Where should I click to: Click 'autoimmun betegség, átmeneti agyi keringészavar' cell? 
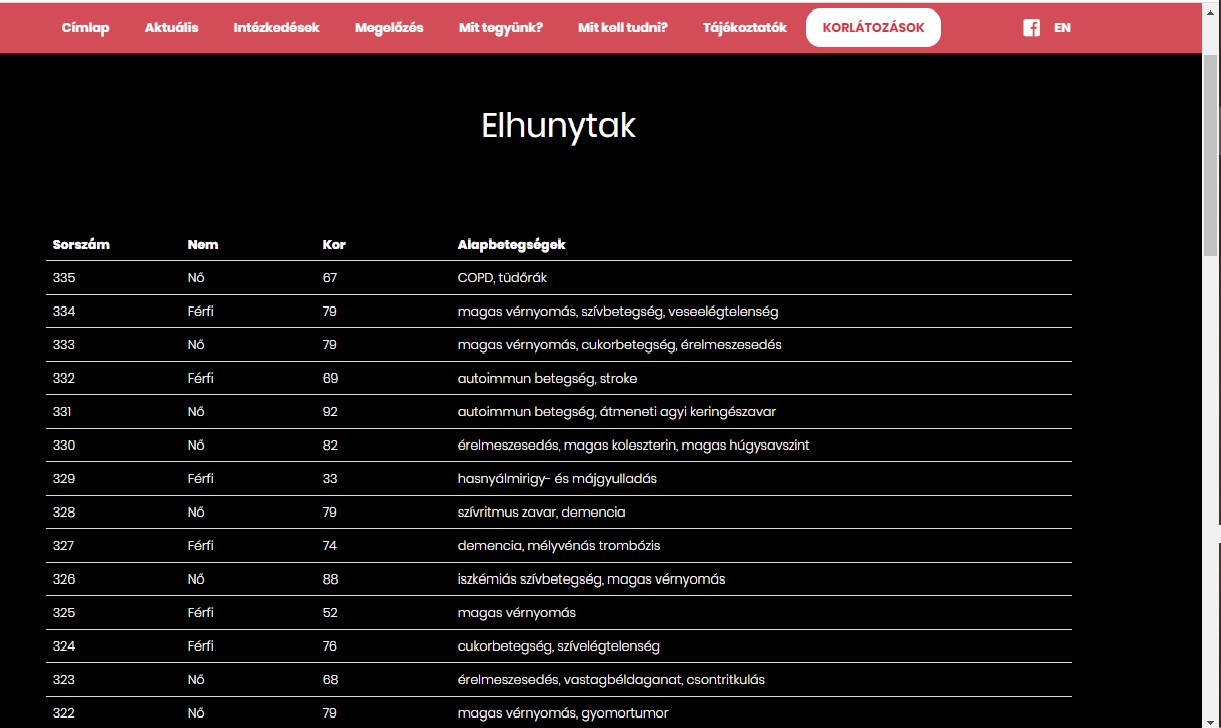click(616, 412)
